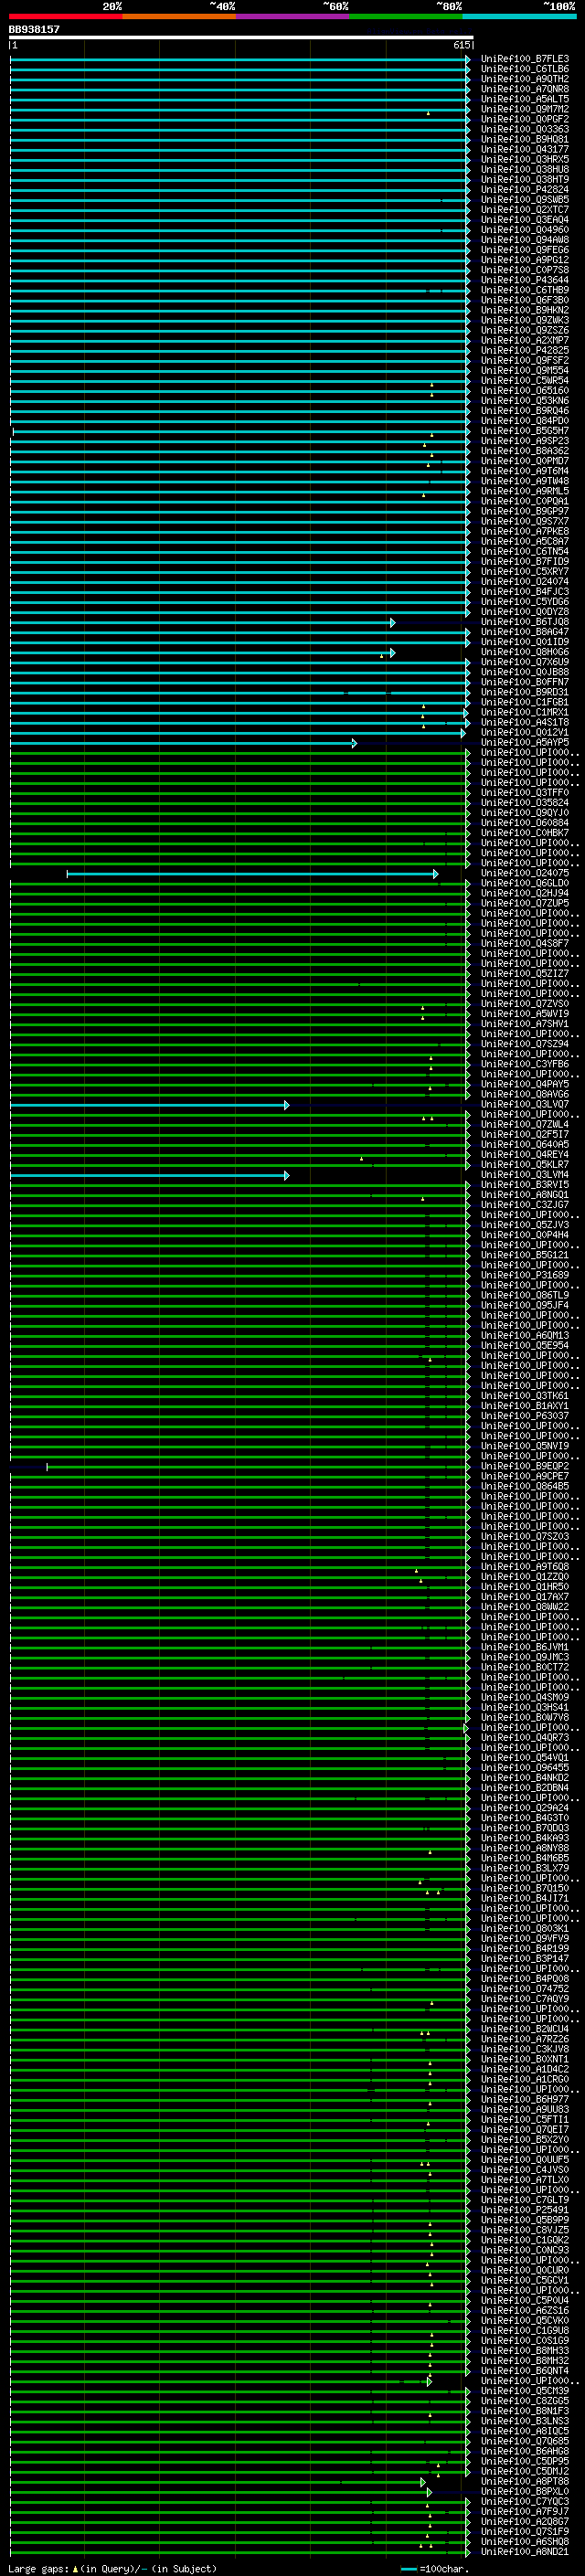585x2576 pixels.
Task: Select hit label UniRef100_B8A362
Action: (x=525, y=451)
